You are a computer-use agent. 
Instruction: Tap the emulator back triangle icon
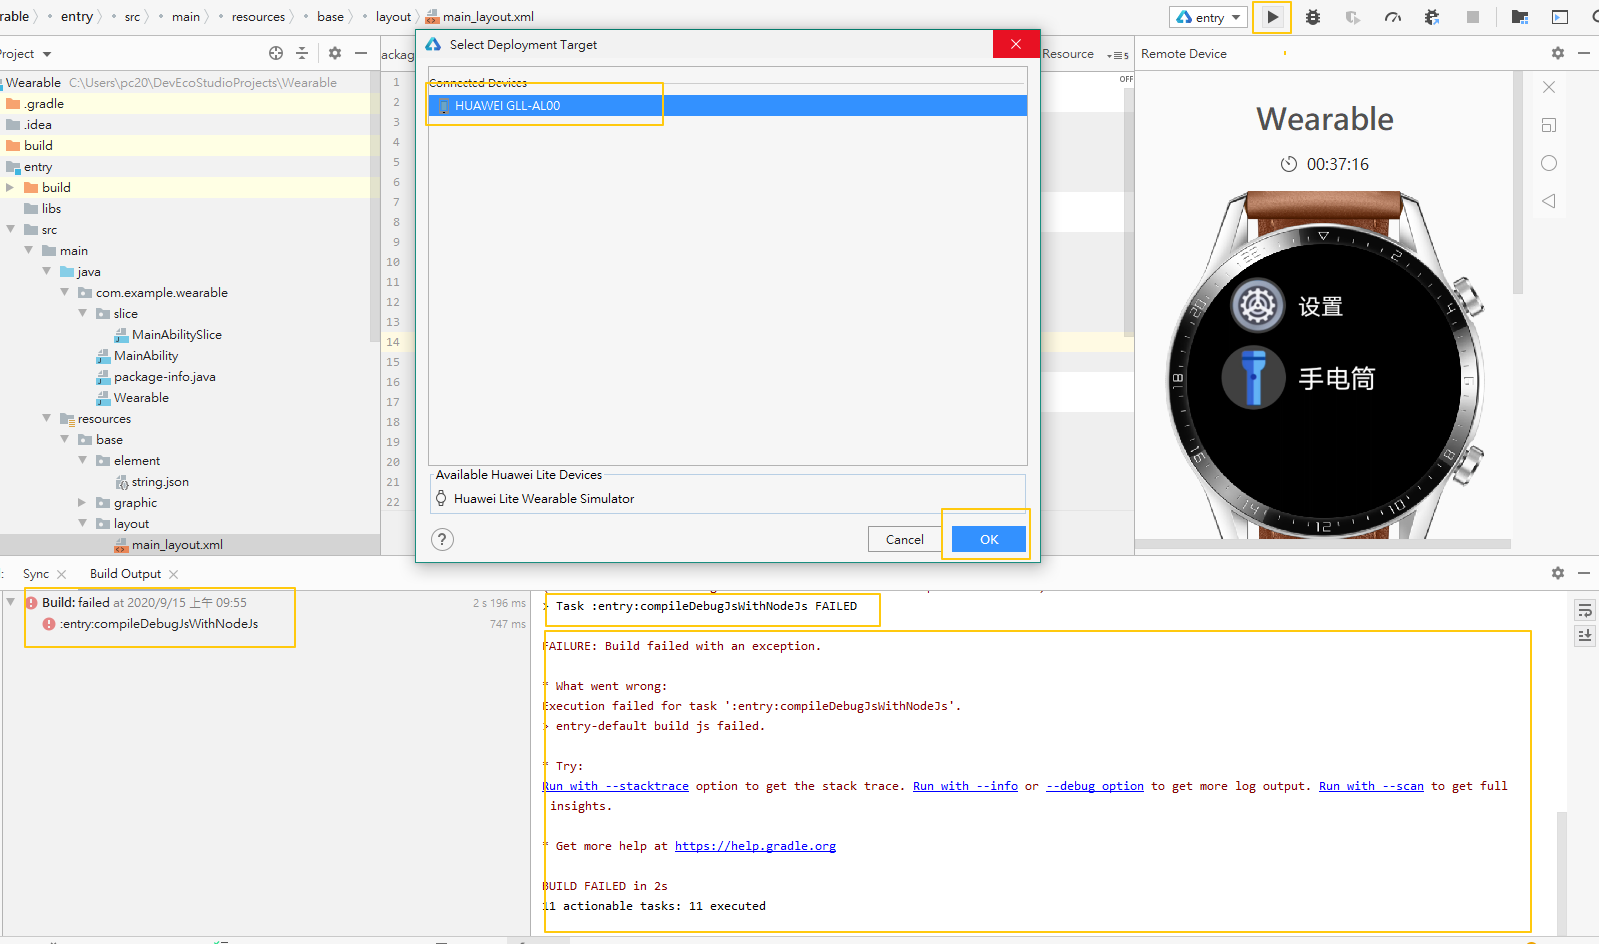click(x=1549, y=201)
